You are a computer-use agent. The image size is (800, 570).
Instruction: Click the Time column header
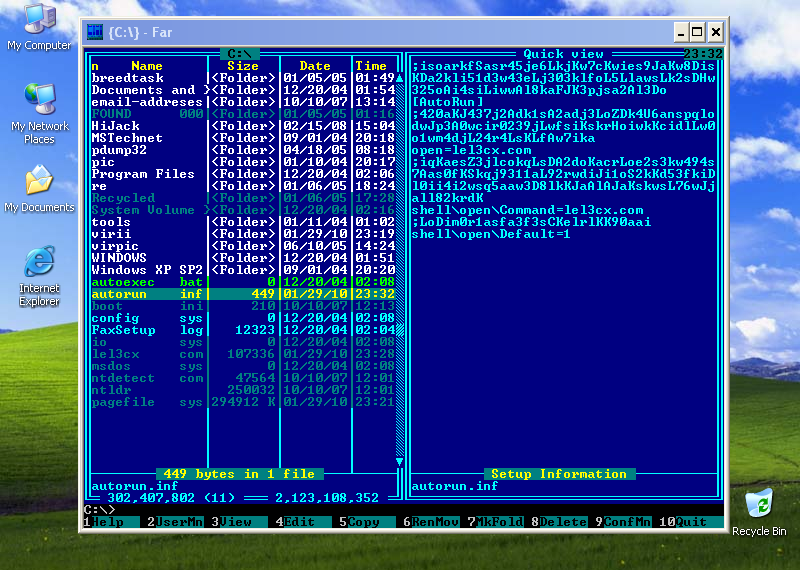click(x=371, y=66)
